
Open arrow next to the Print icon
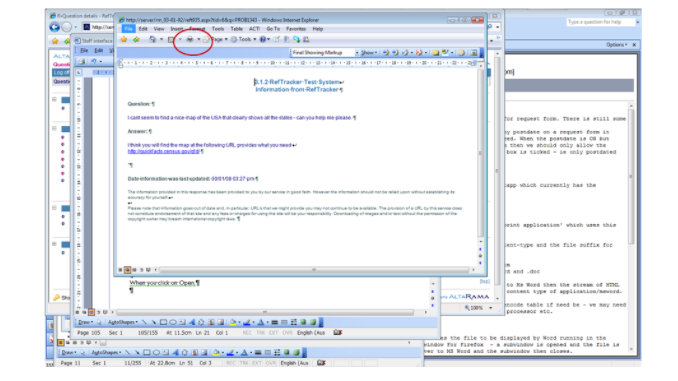point(198,39)
